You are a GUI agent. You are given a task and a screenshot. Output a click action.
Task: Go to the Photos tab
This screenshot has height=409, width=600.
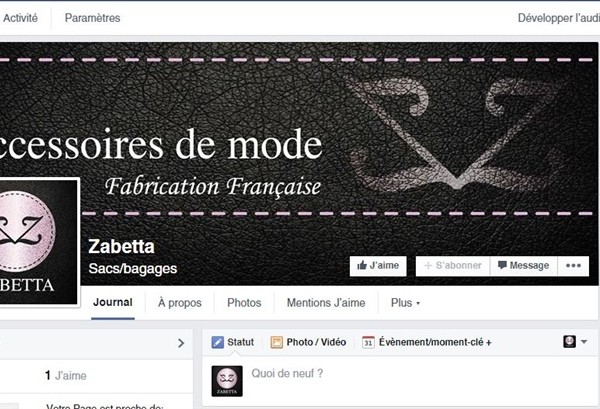[x=244, y=303]
